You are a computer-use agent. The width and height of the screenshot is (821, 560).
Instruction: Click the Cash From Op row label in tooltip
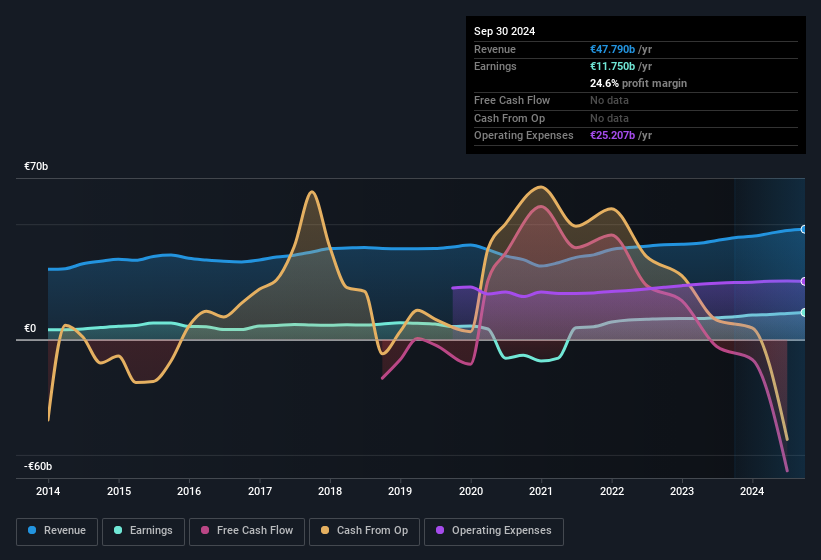[509, 118]
